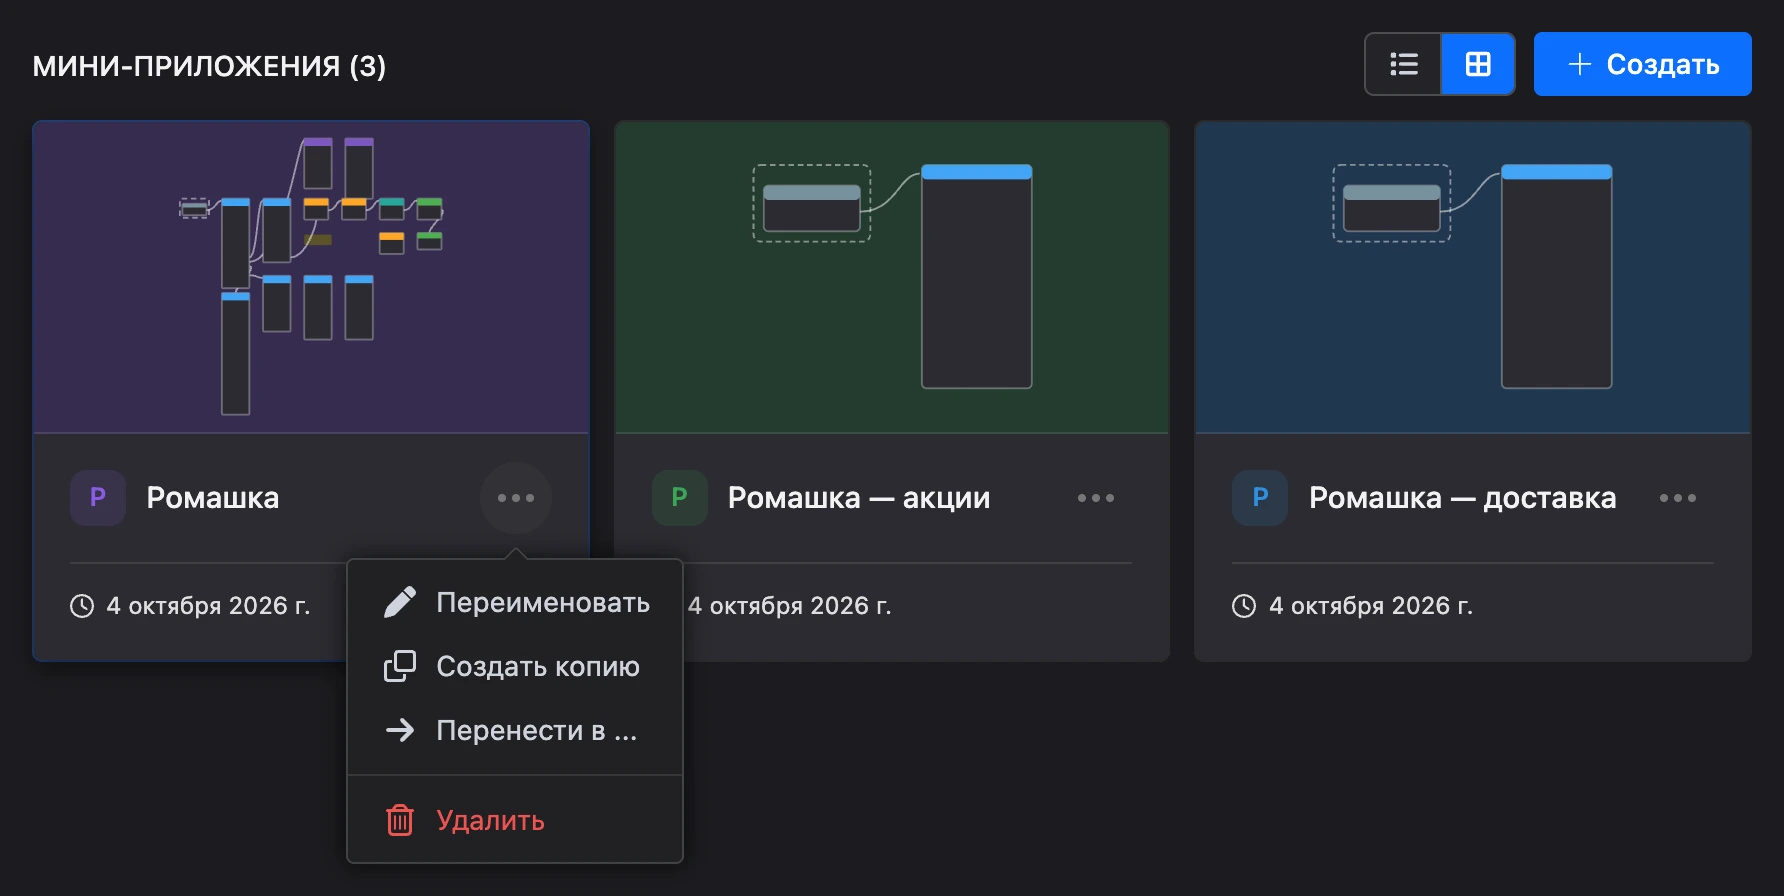Select Удалить in the context menu
Screen dimensions: 1784x896
click(515, 821)
